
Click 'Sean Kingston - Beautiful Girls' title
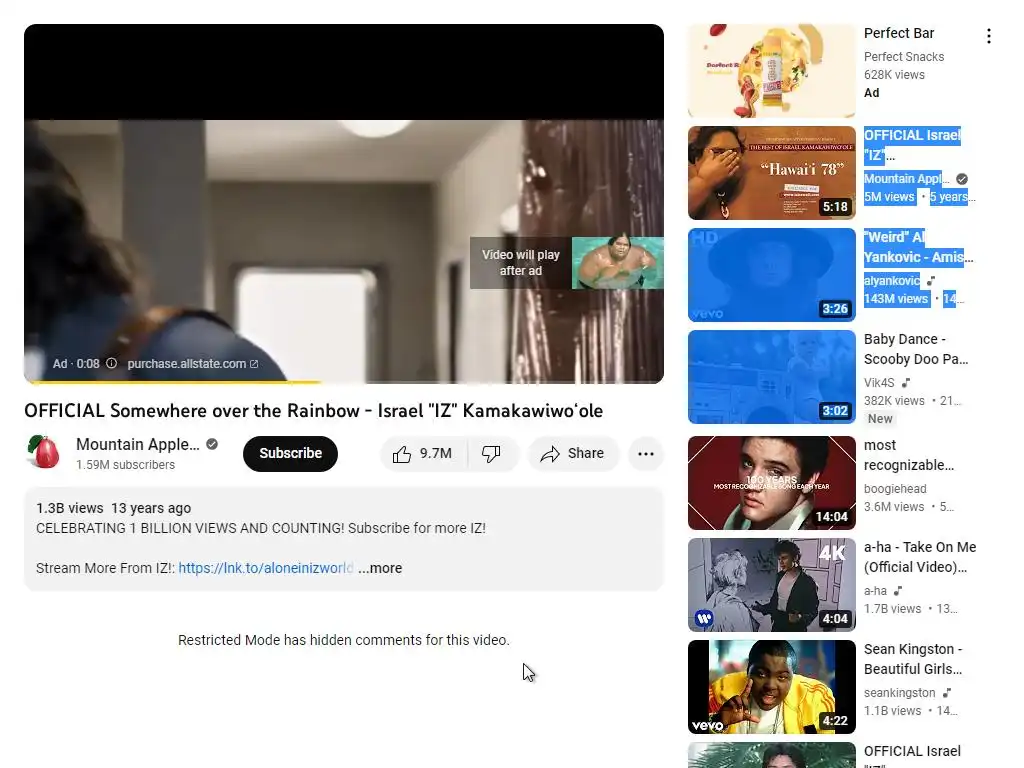[913, 659]
